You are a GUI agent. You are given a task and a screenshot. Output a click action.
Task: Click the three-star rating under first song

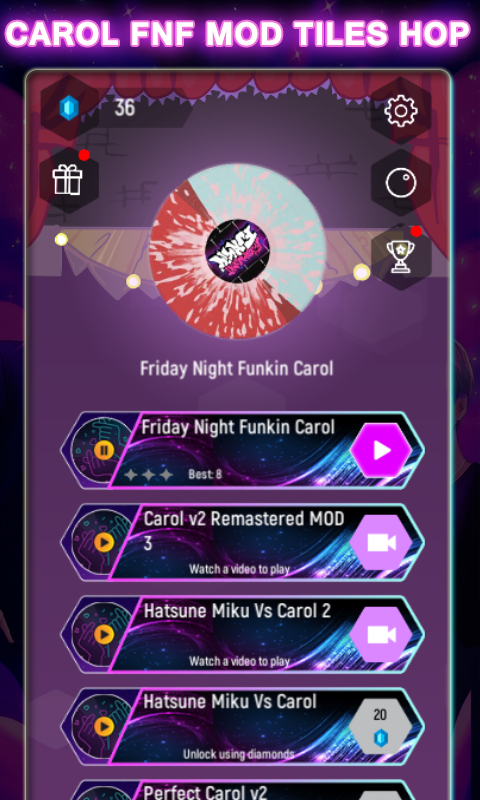tap(148, 475)
